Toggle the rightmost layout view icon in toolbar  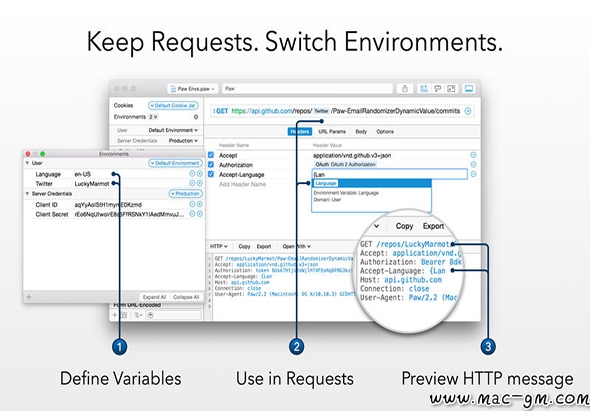pos(468,89)
